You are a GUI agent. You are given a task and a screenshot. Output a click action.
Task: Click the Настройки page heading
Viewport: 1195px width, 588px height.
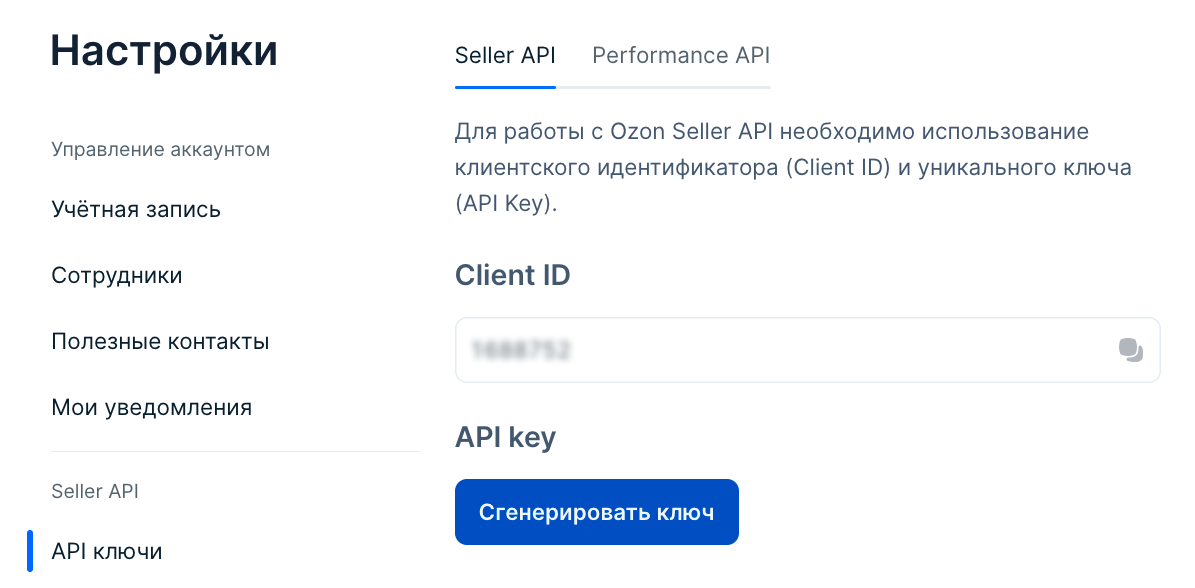click(164, 51)
